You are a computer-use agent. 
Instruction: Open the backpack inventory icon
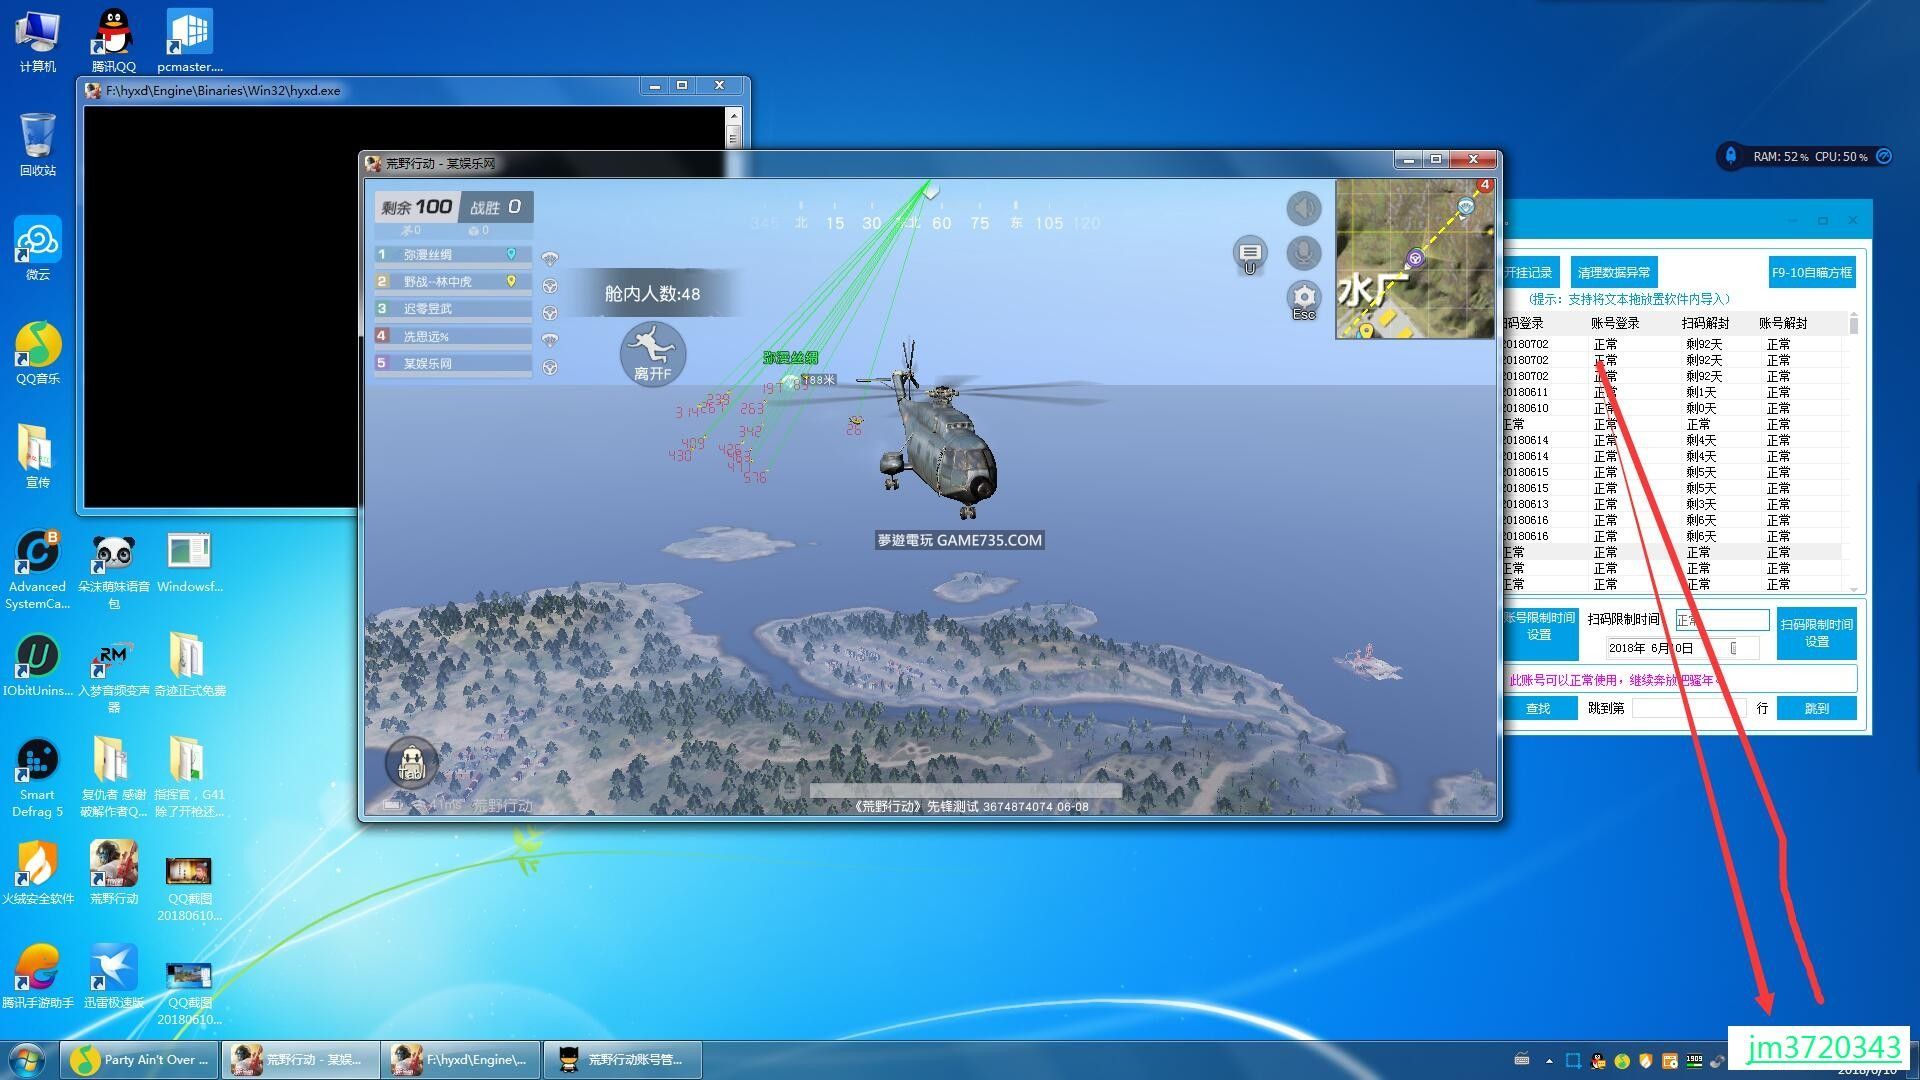pyautogui.click(x=411, y=765)
